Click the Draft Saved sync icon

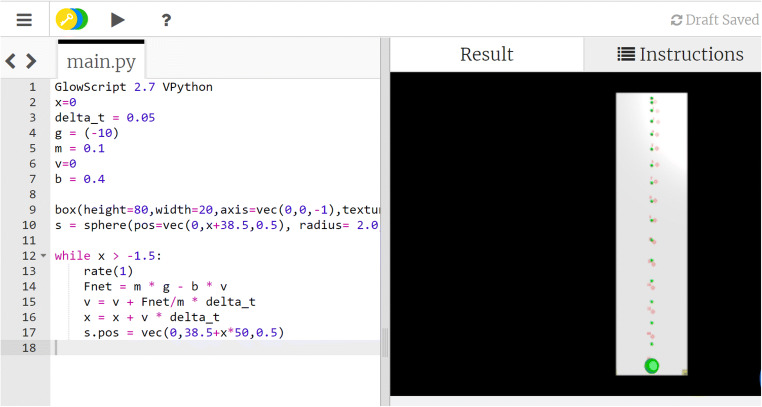[x=676, y=20]
